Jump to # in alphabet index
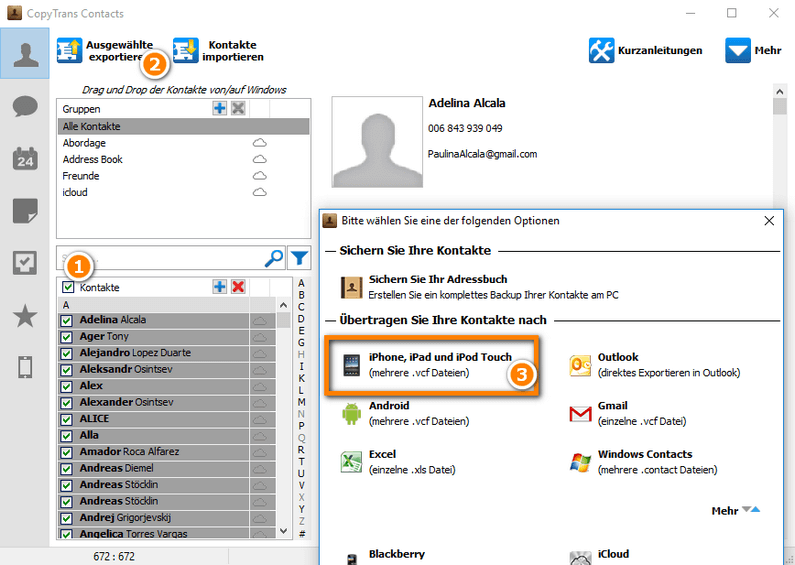This screenshot has width=795, height=565. tap(302, 533)
